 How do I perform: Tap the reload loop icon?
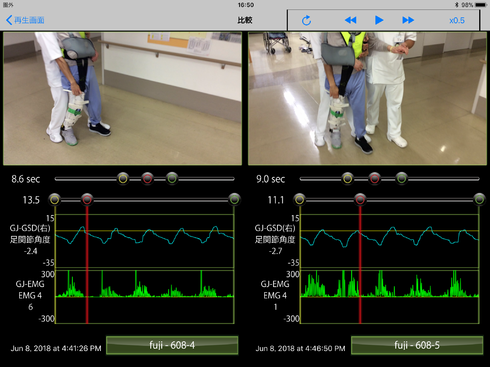click(306, 20)
